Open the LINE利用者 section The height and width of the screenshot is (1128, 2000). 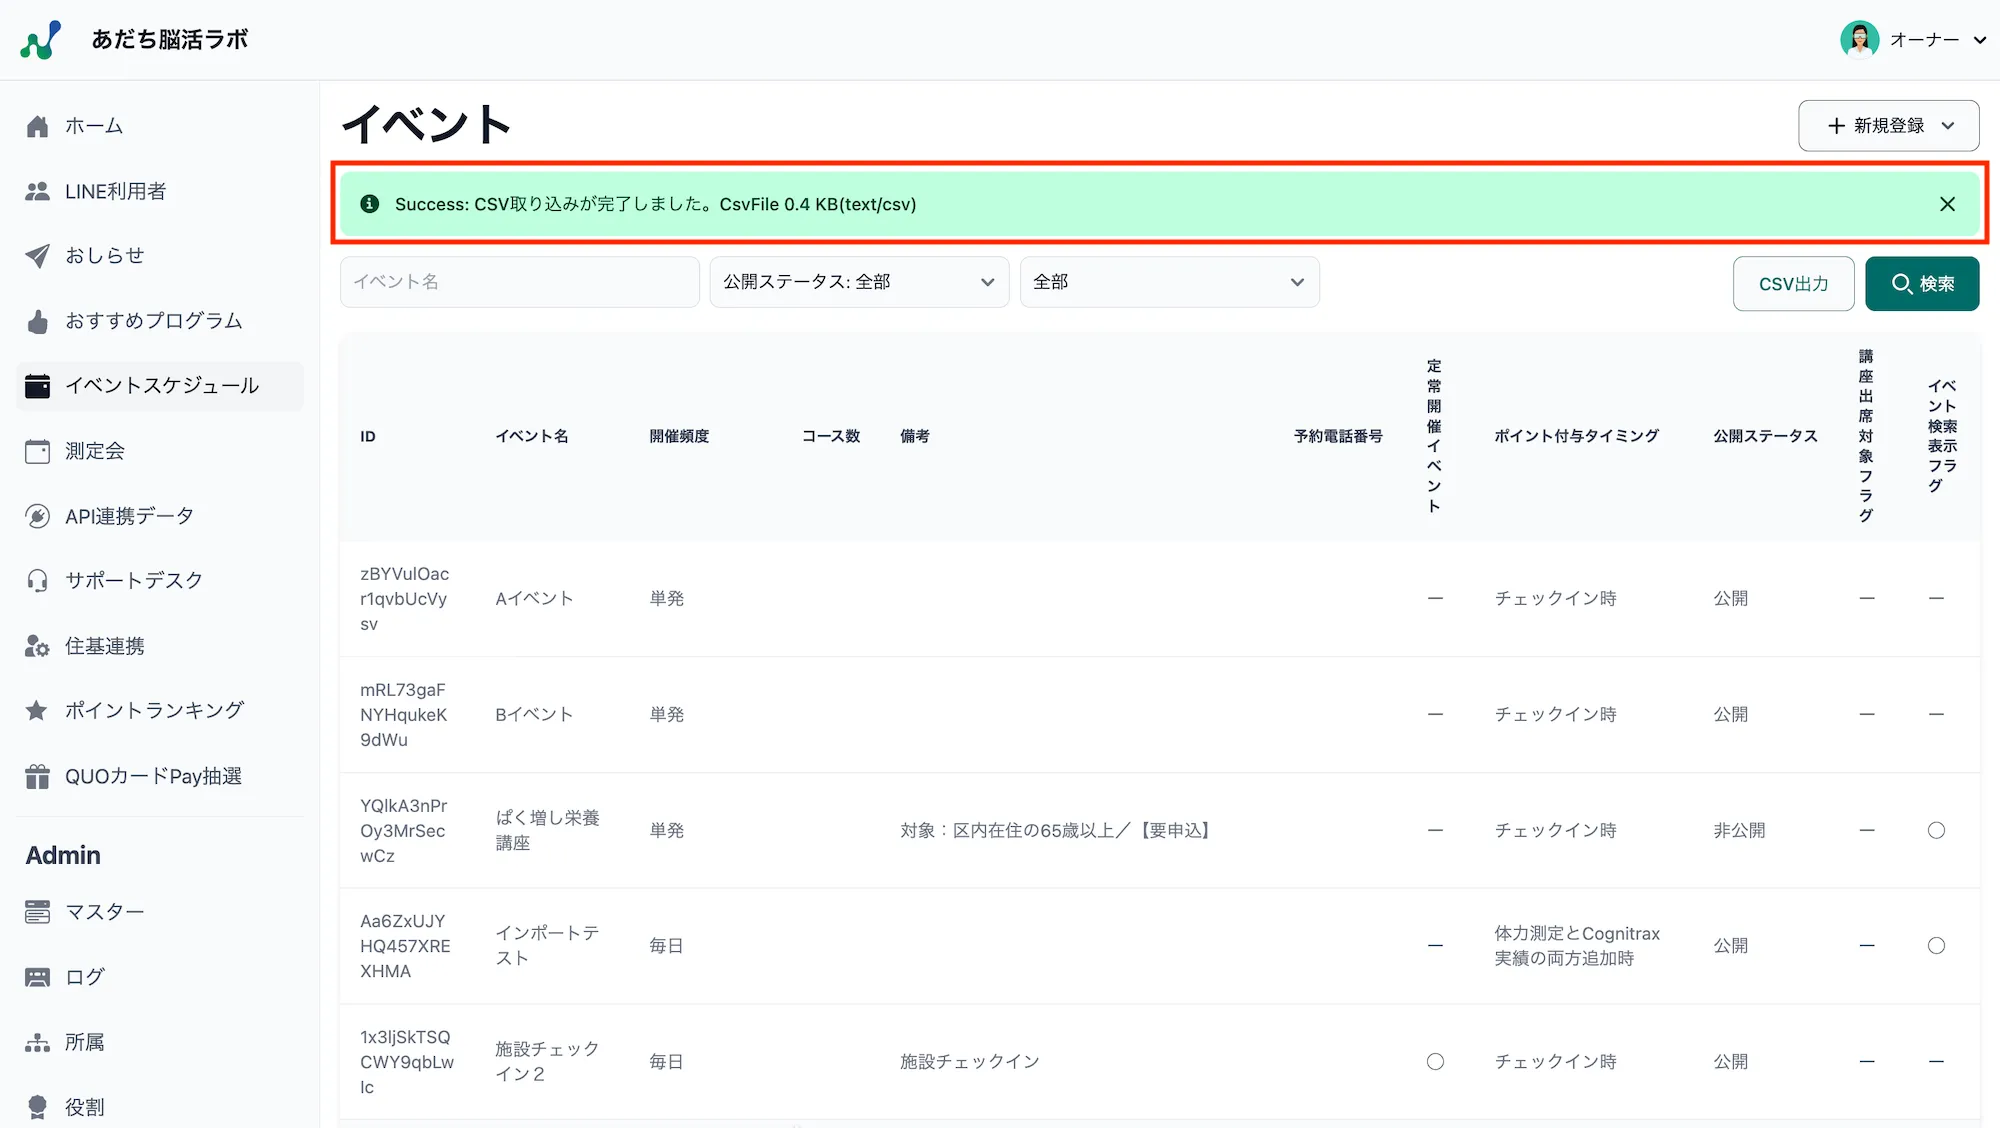point(119,190)
